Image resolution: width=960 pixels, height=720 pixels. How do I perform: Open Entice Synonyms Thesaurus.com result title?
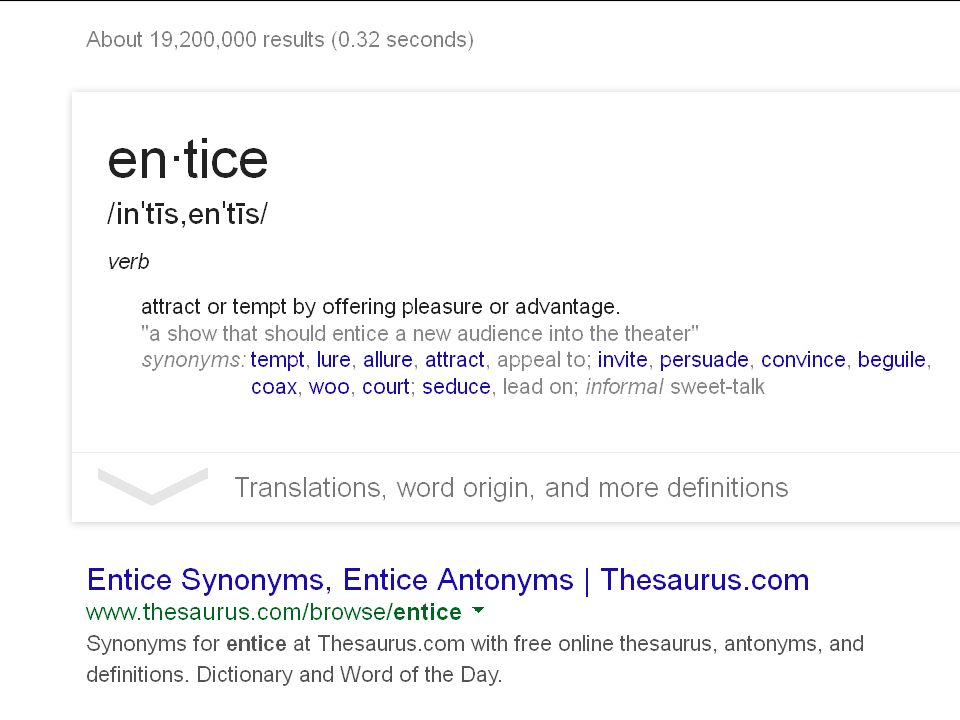pos(448,579)
